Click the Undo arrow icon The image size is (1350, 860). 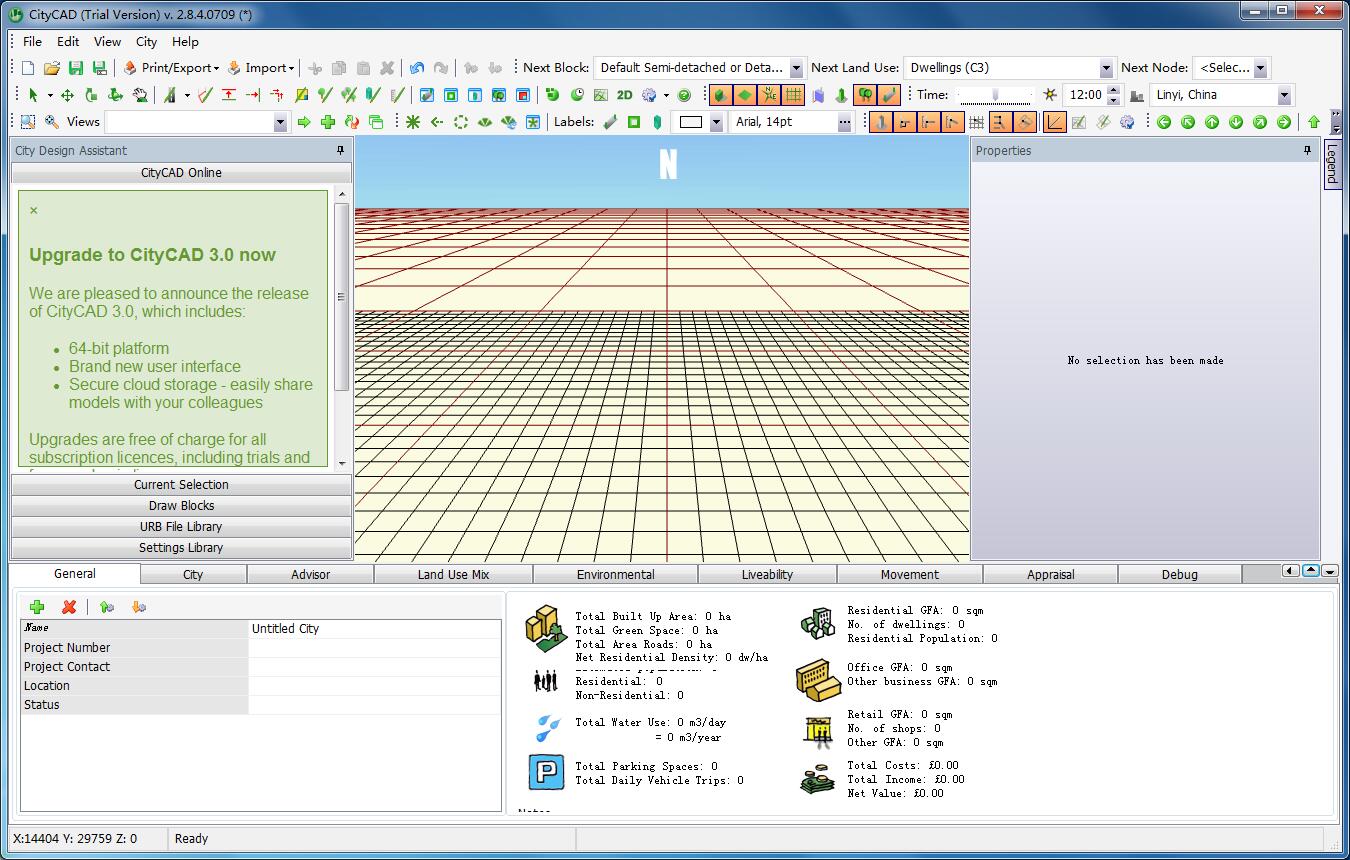(417, 68)
